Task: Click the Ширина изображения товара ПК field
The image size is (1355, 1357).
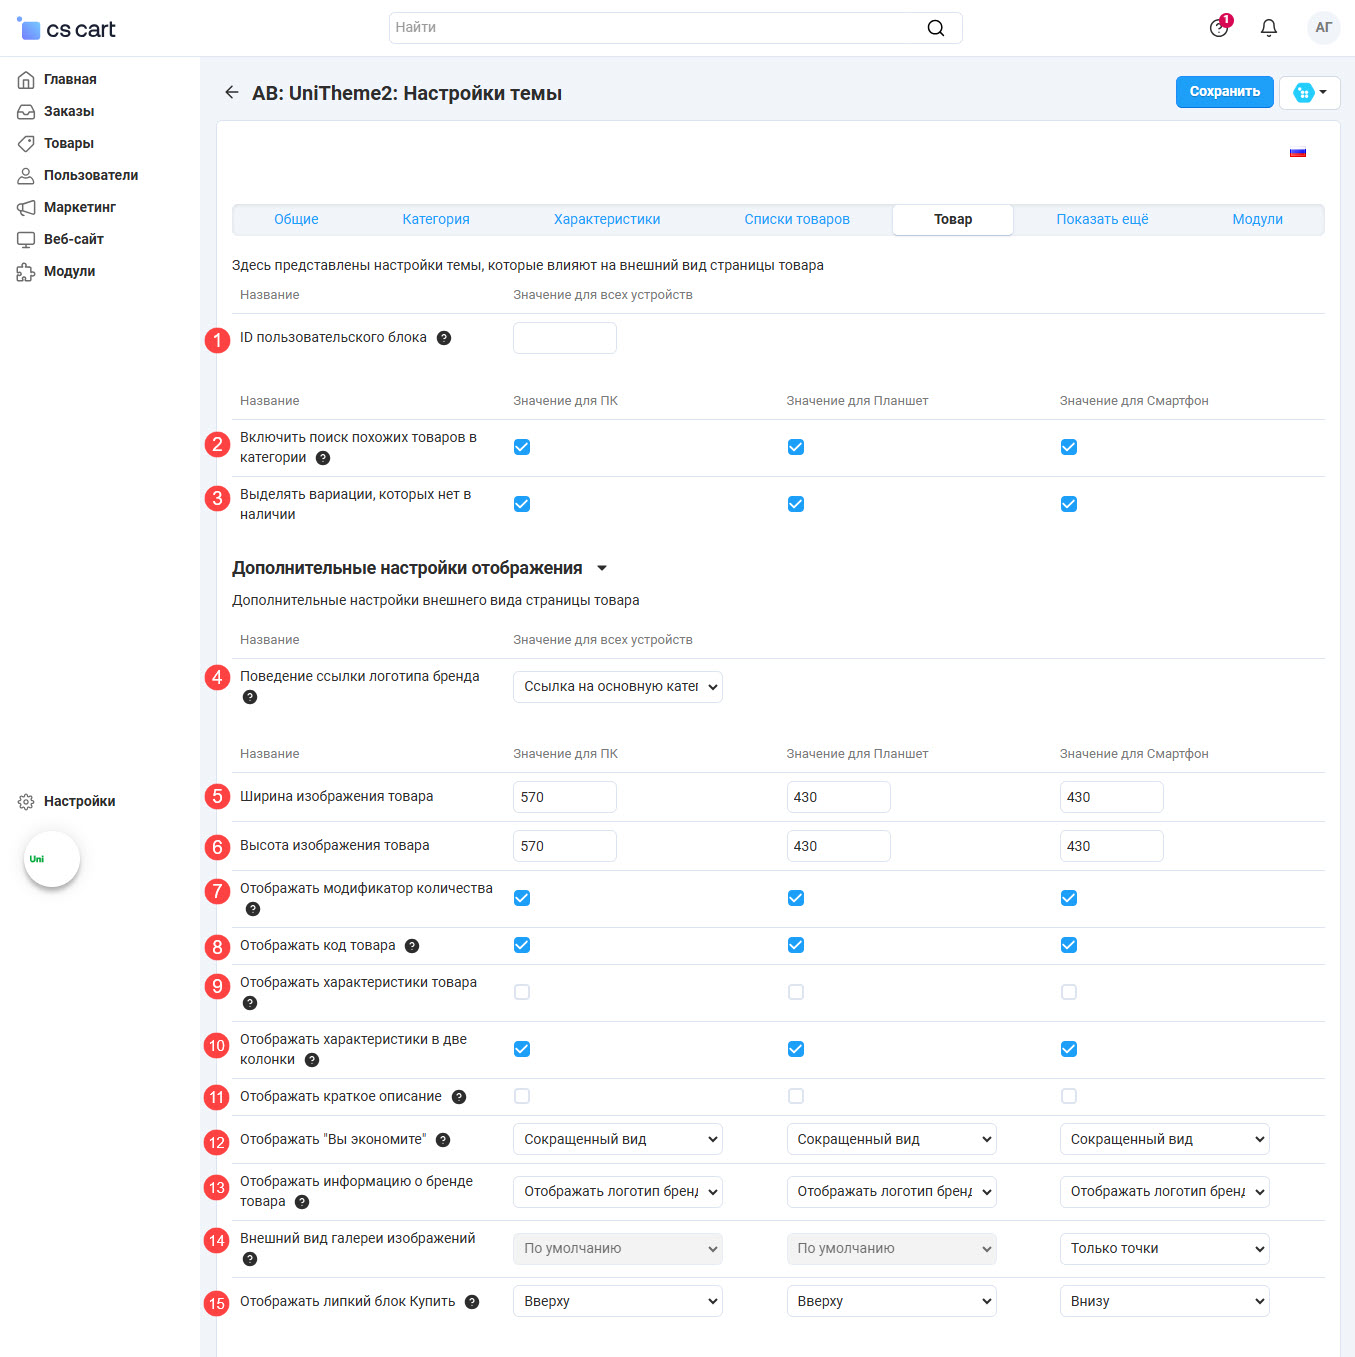Action: [564, 797]
